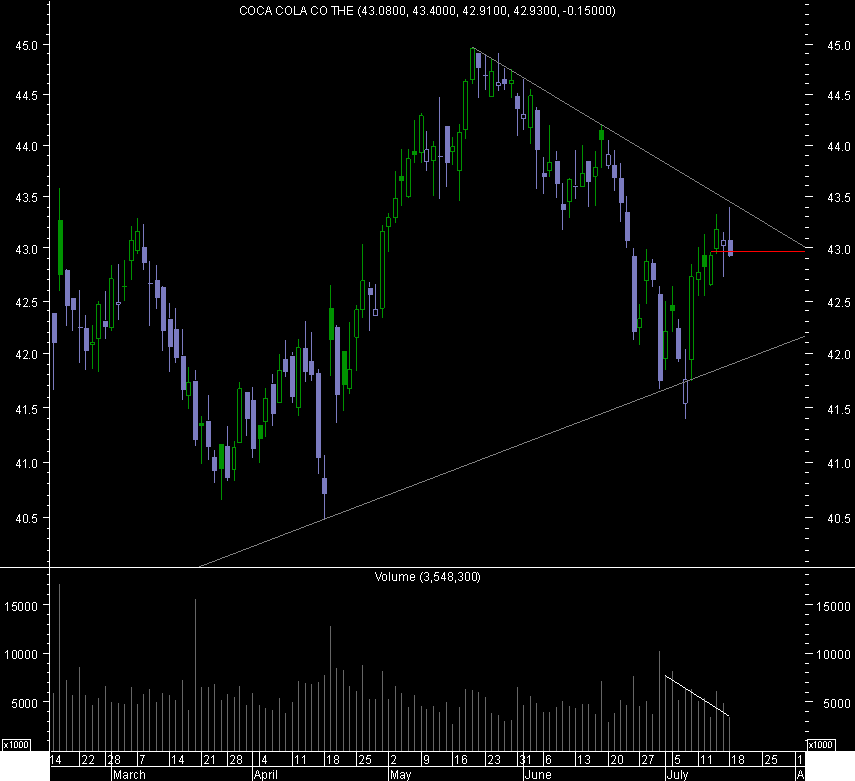Click the July month label on time axis
This screenshot has height=781, width=855.
coord(678,774)
